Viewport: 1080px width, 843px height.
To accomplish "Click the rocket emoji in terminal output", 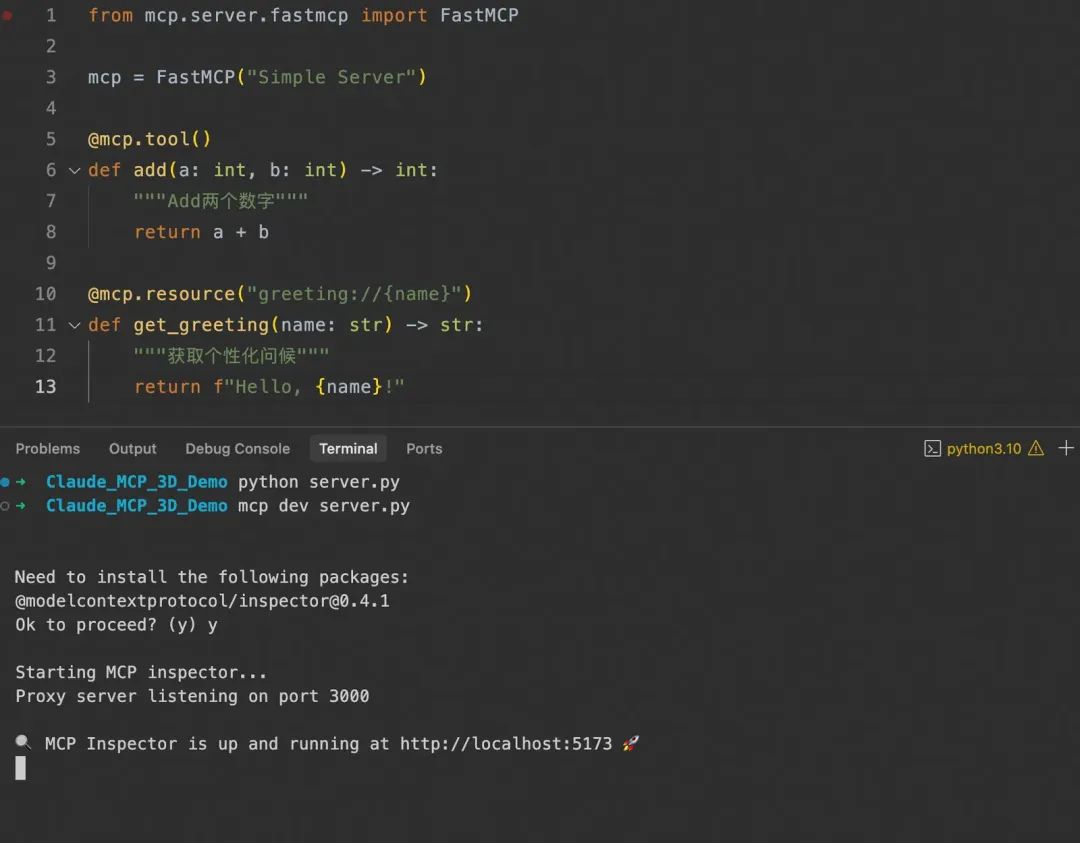I will (x=630, y=743).
